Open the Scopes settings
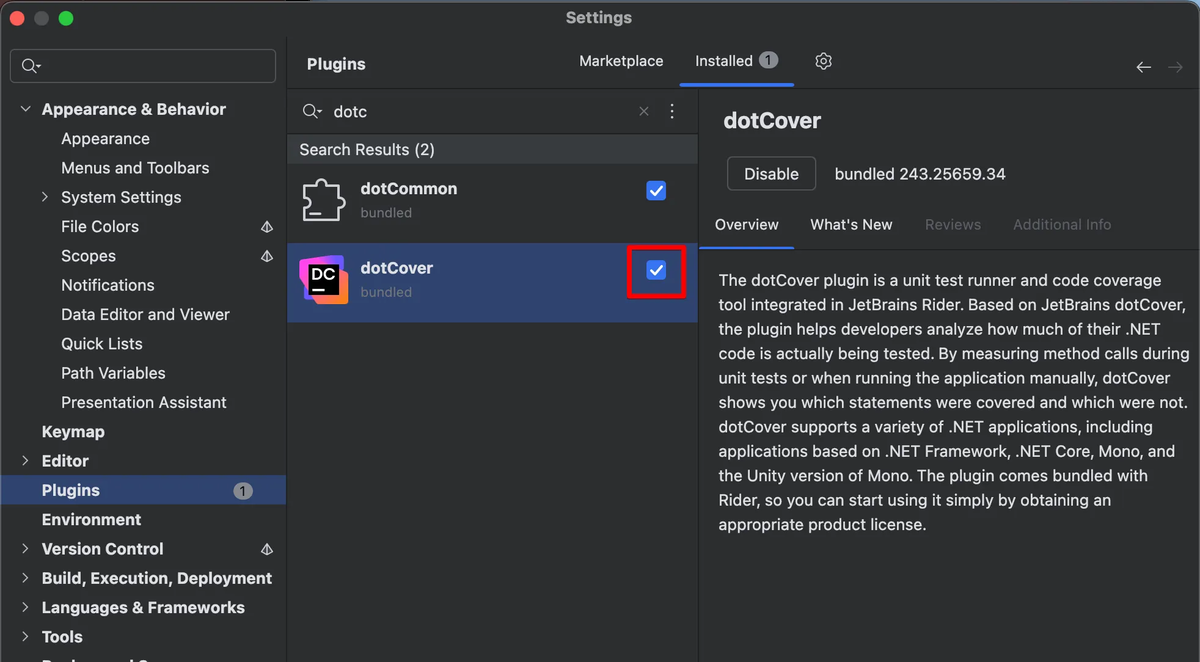This screenshot has width=1200, height=662. 88,256
